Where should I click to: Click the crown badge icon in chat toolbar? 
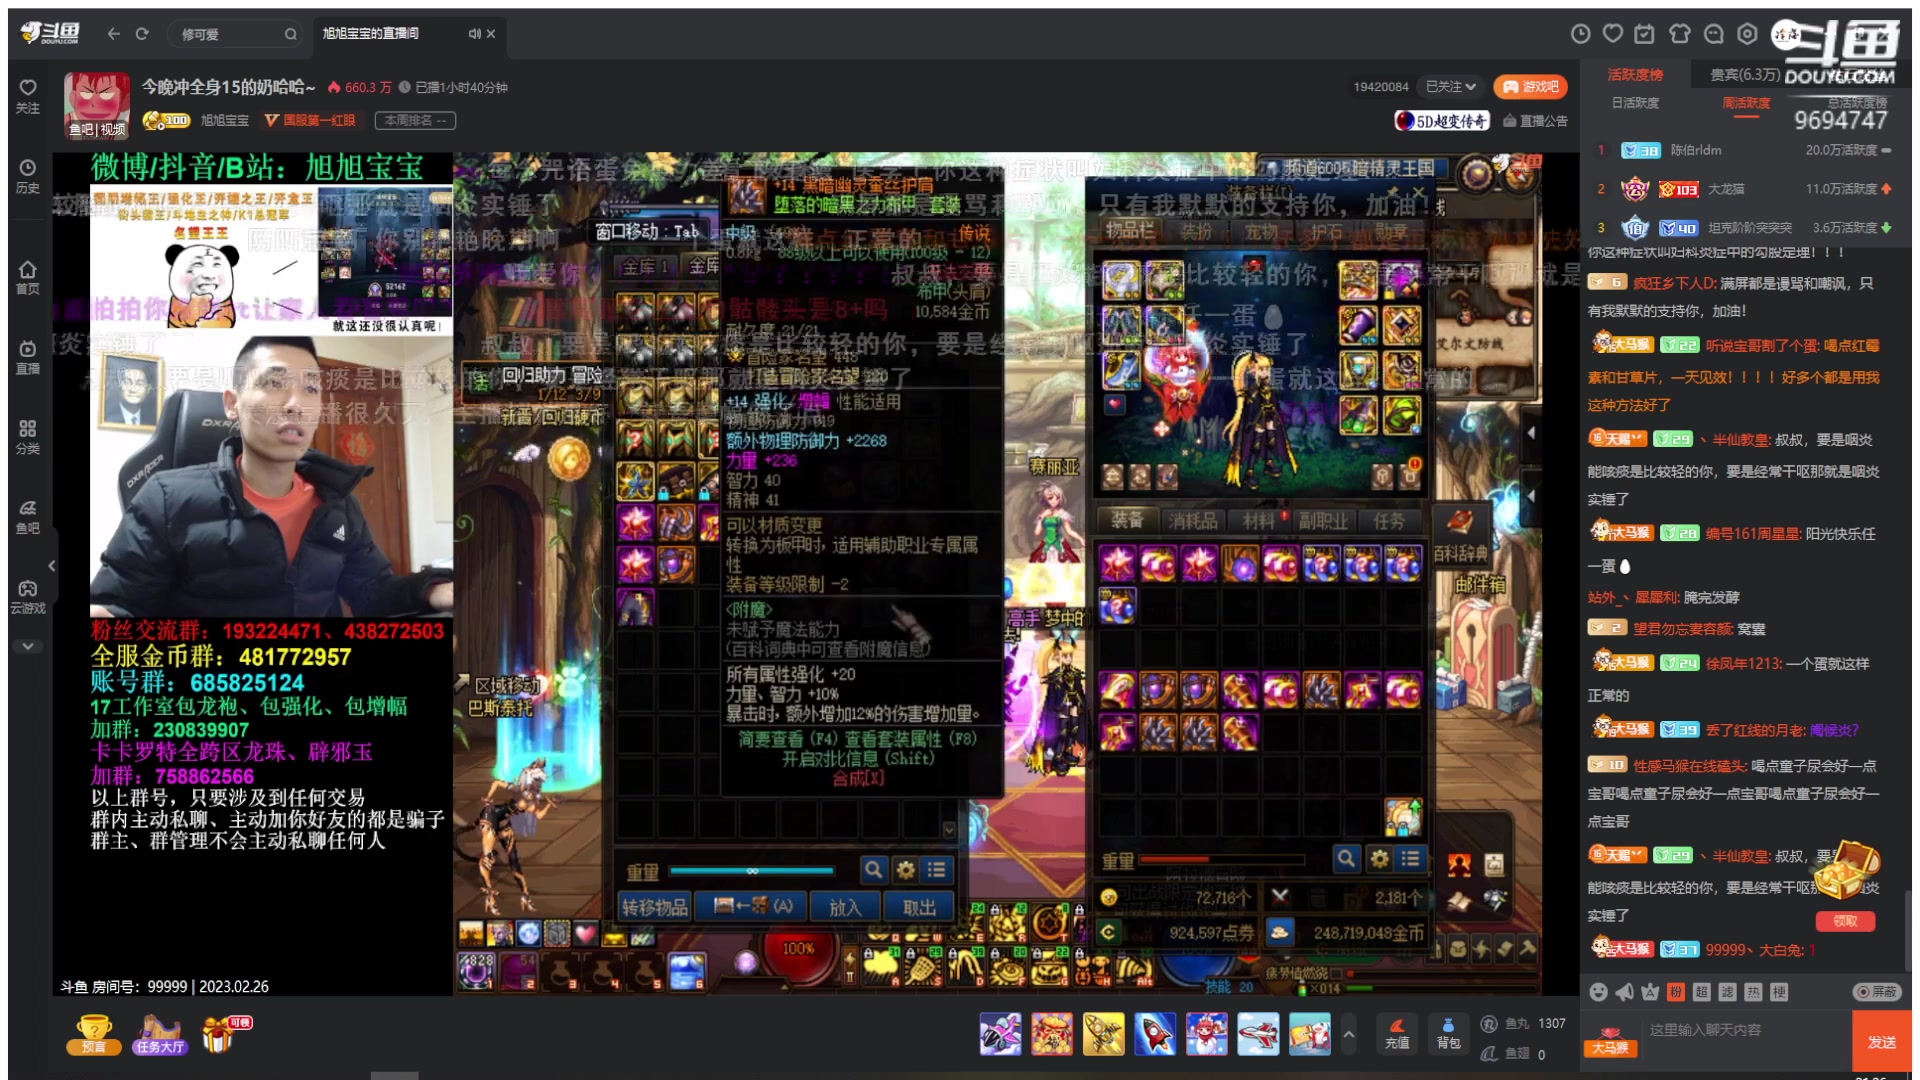tap(1650, 992)
